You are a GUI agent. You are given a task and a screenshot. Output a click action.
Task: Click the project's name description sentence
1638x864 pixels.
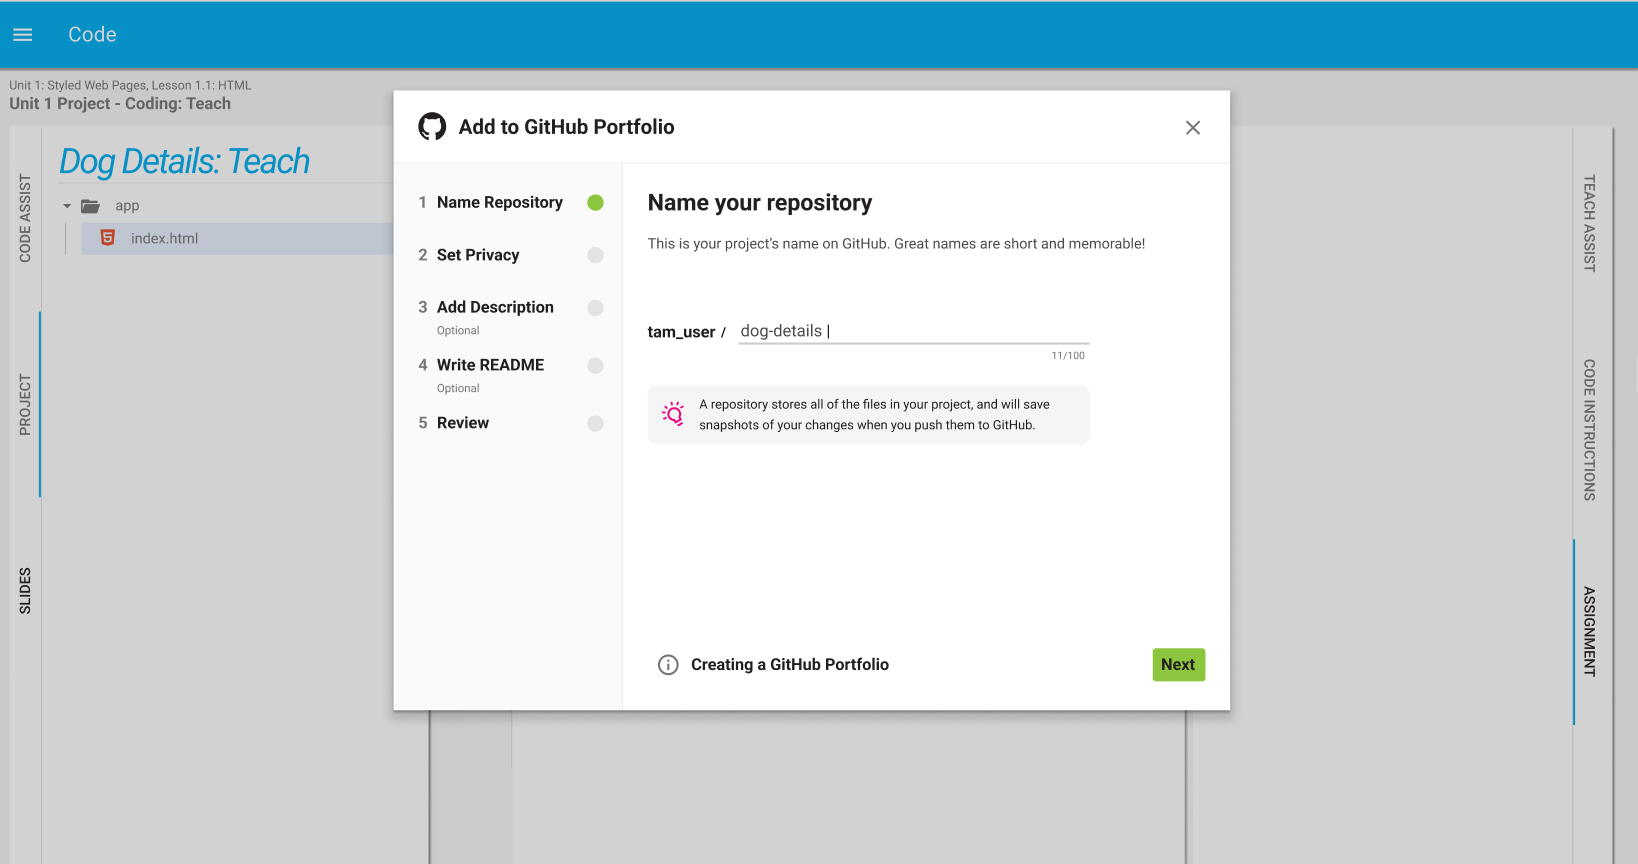tap(896, 244)
